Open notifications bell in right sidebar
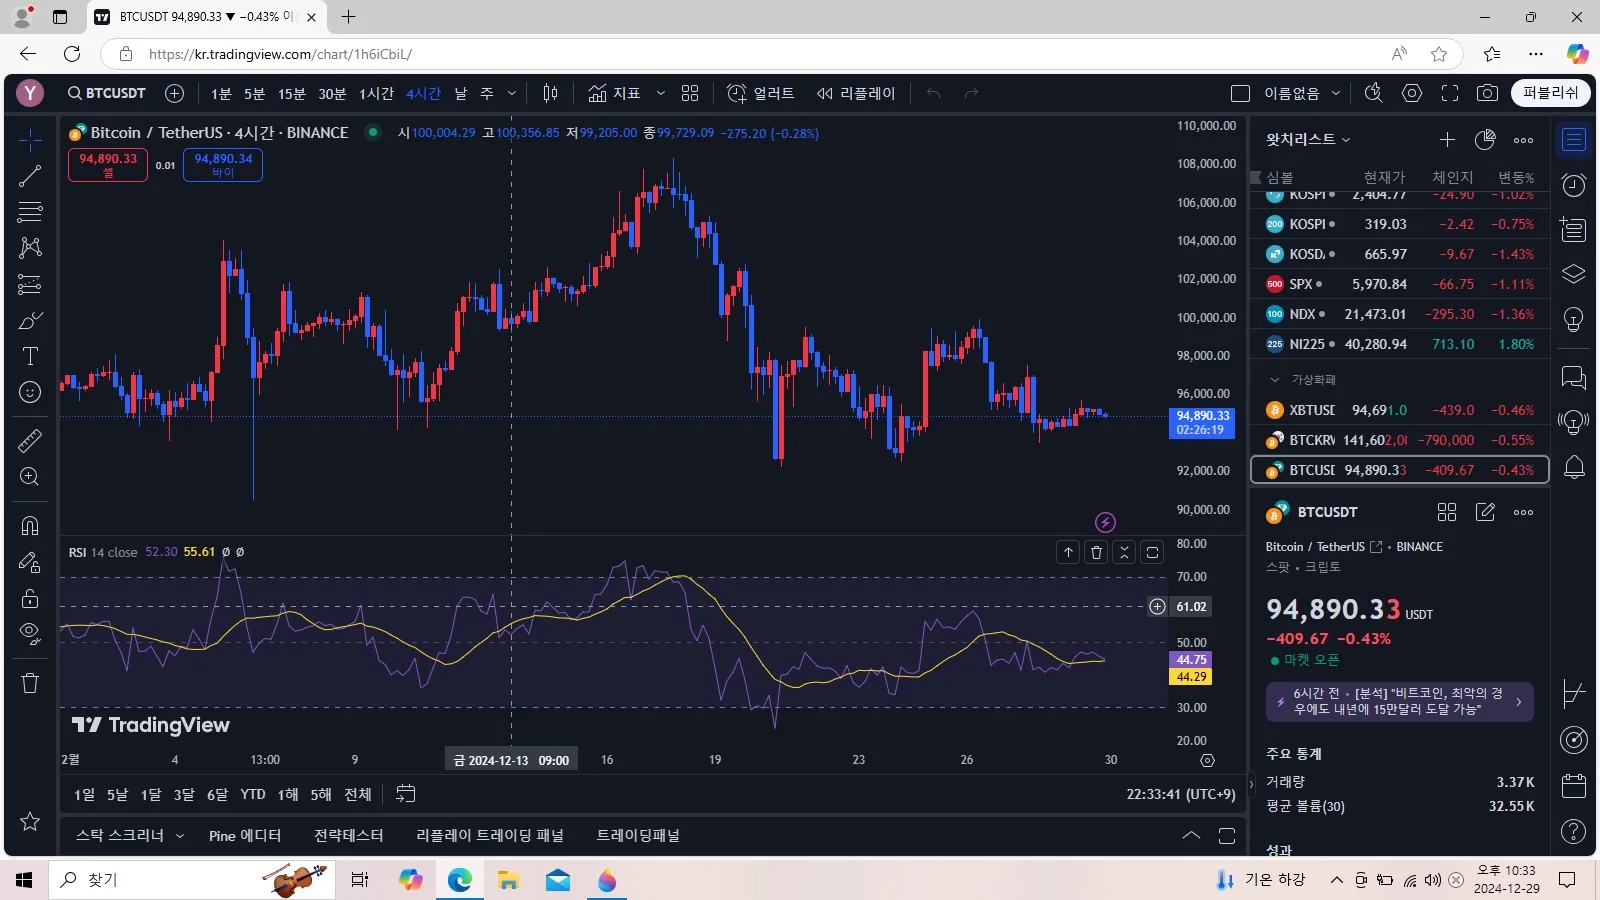Viewport: 1600px width, 900px height. 1574,467
